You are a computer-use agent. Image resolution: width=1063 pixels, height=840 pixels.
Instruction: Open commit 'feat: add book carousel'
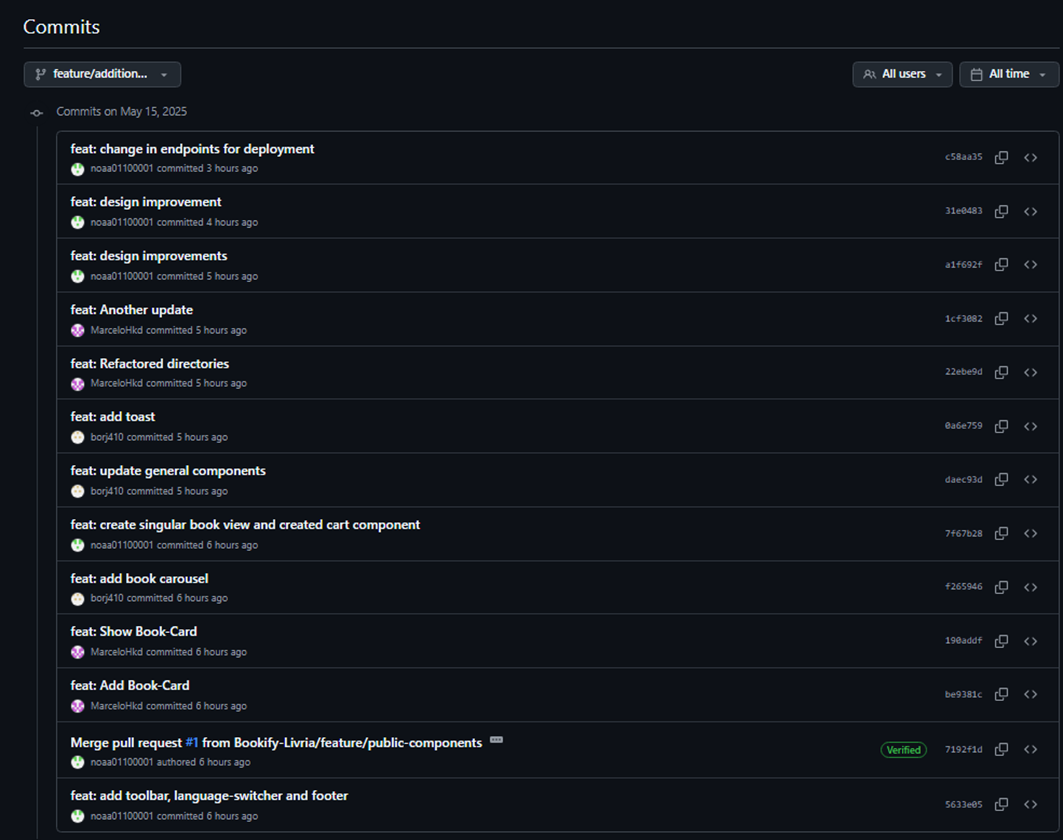[x=139, y=578]
